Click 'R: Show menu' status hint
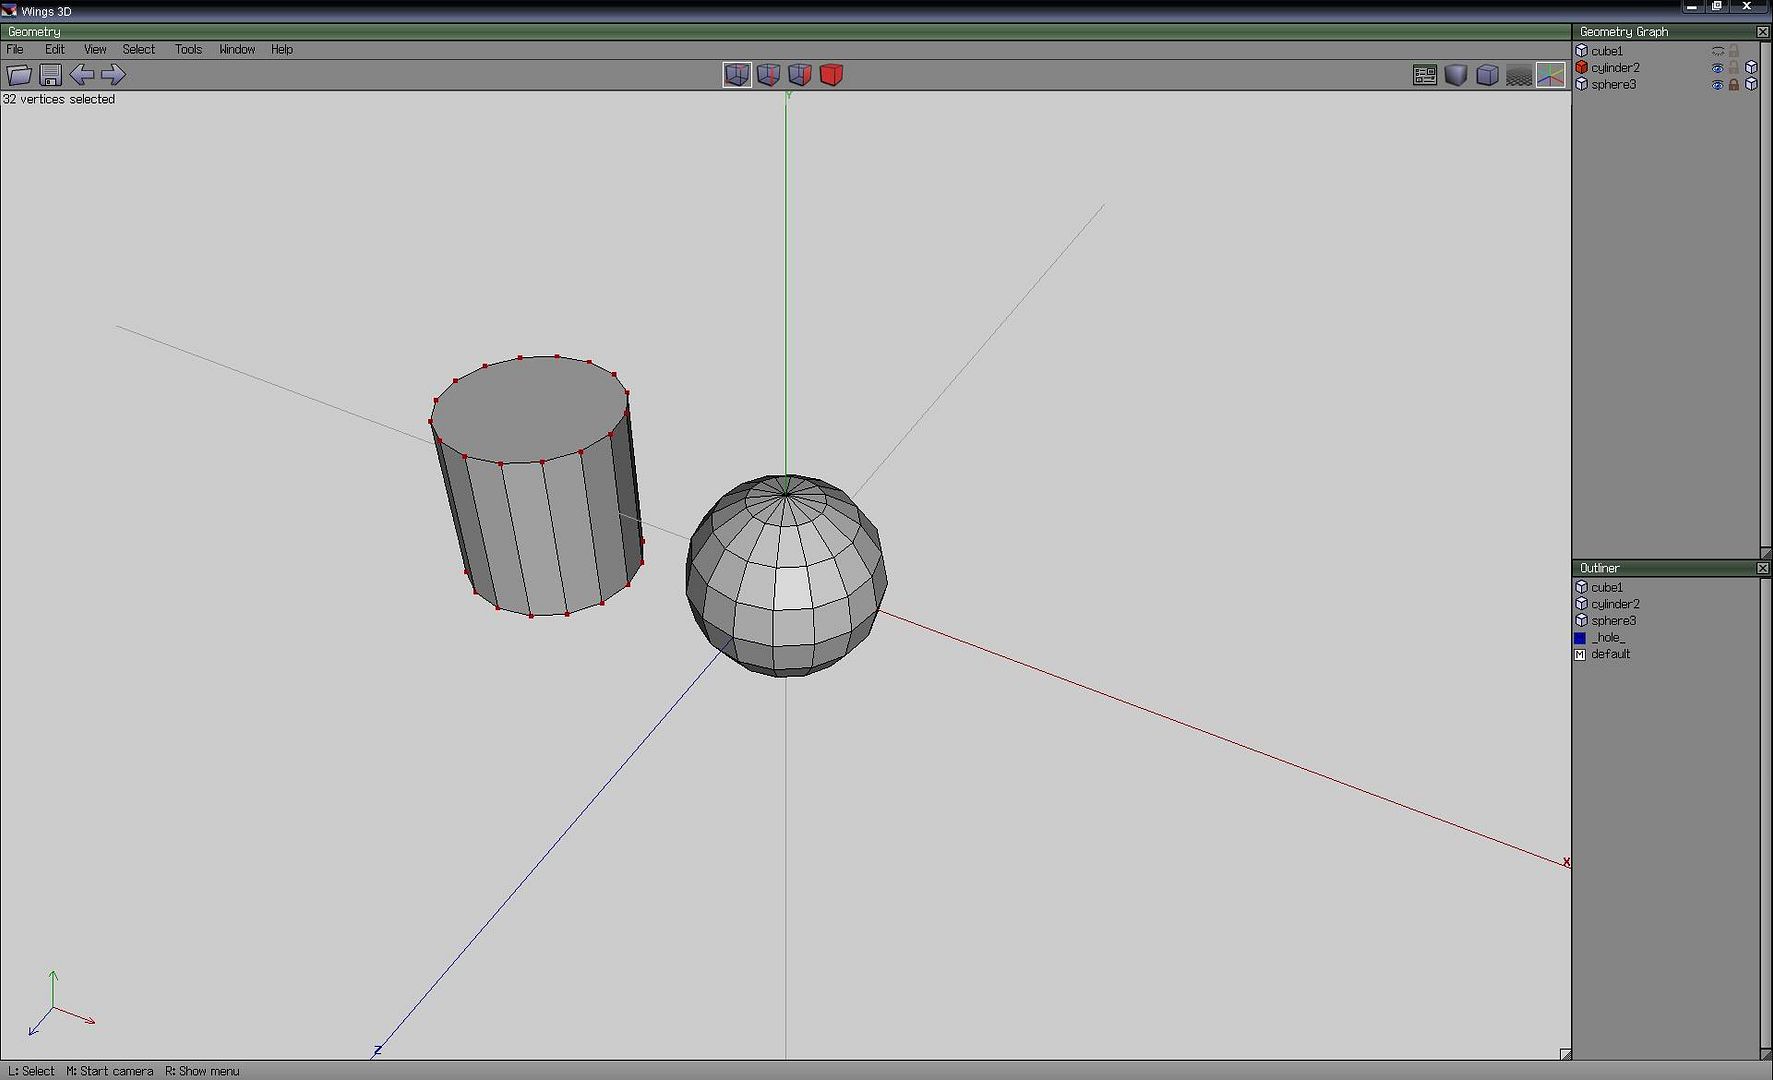The image size is (1773, 1080). (x=202, y=1071)
